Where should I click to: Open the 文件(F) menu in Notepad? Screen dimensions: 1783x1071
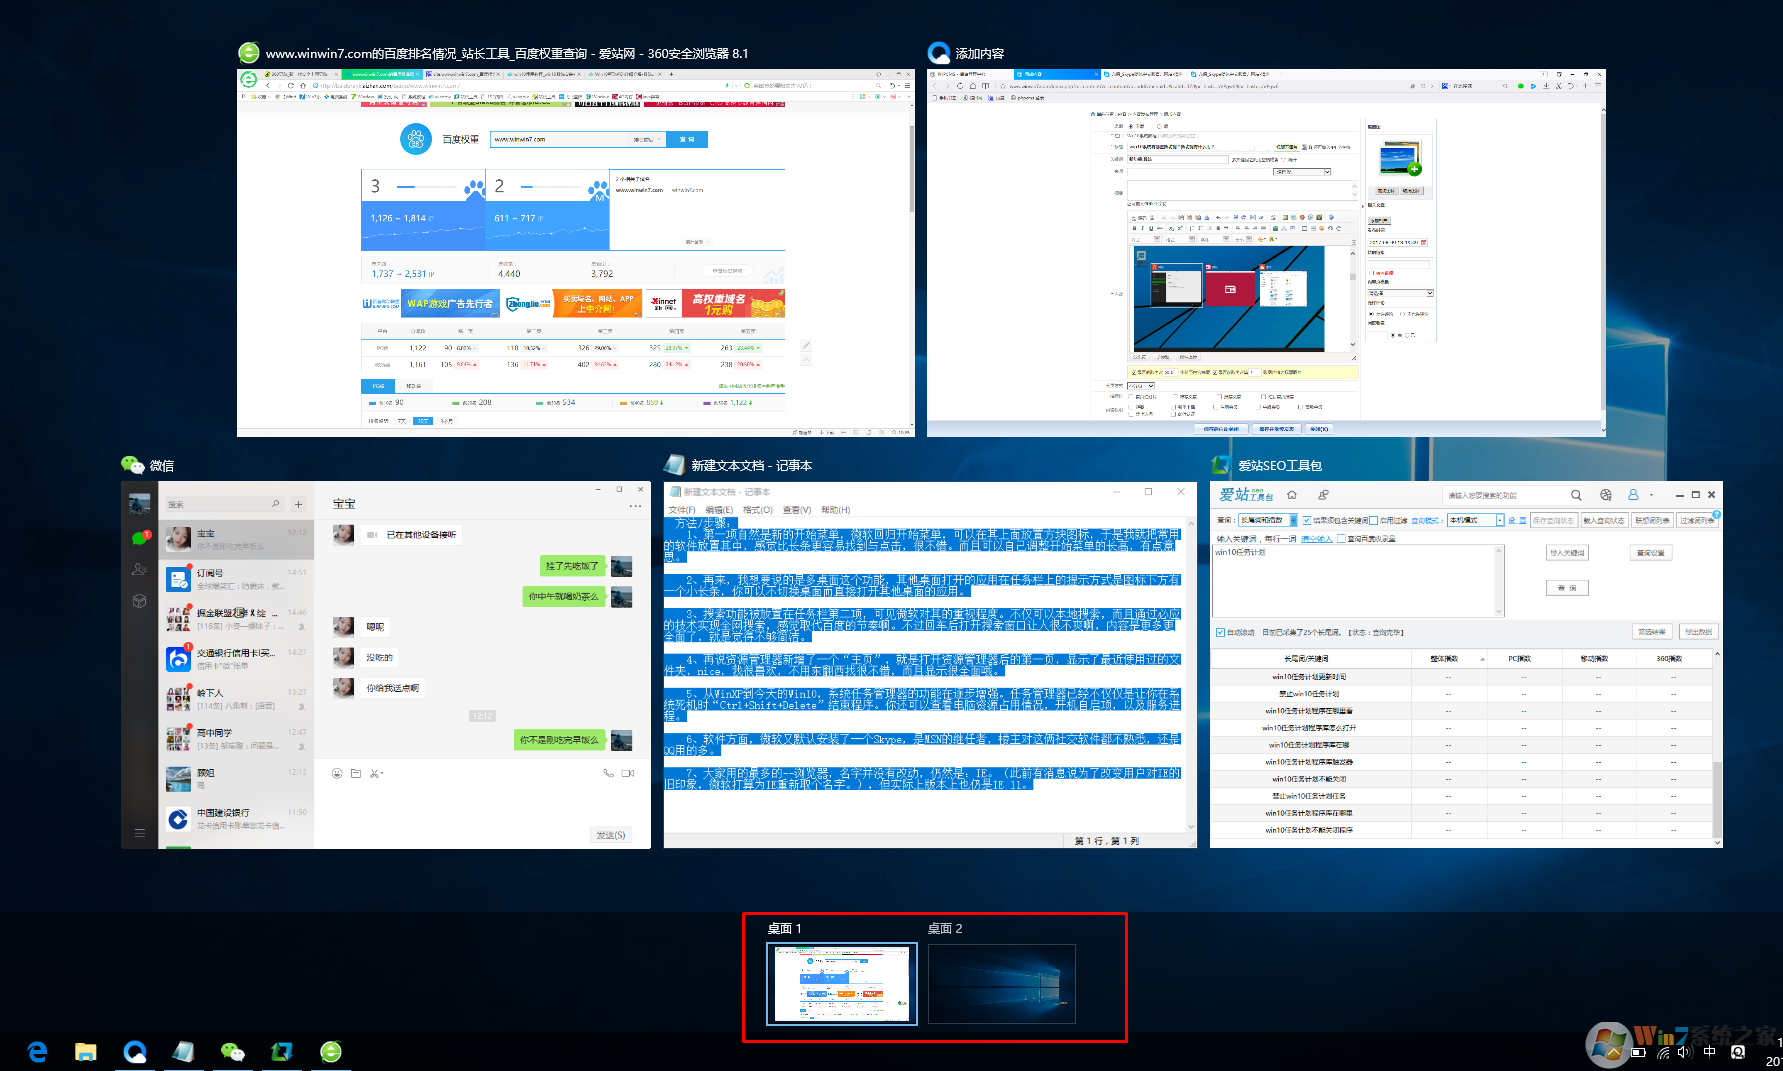(x=681, y=510)
